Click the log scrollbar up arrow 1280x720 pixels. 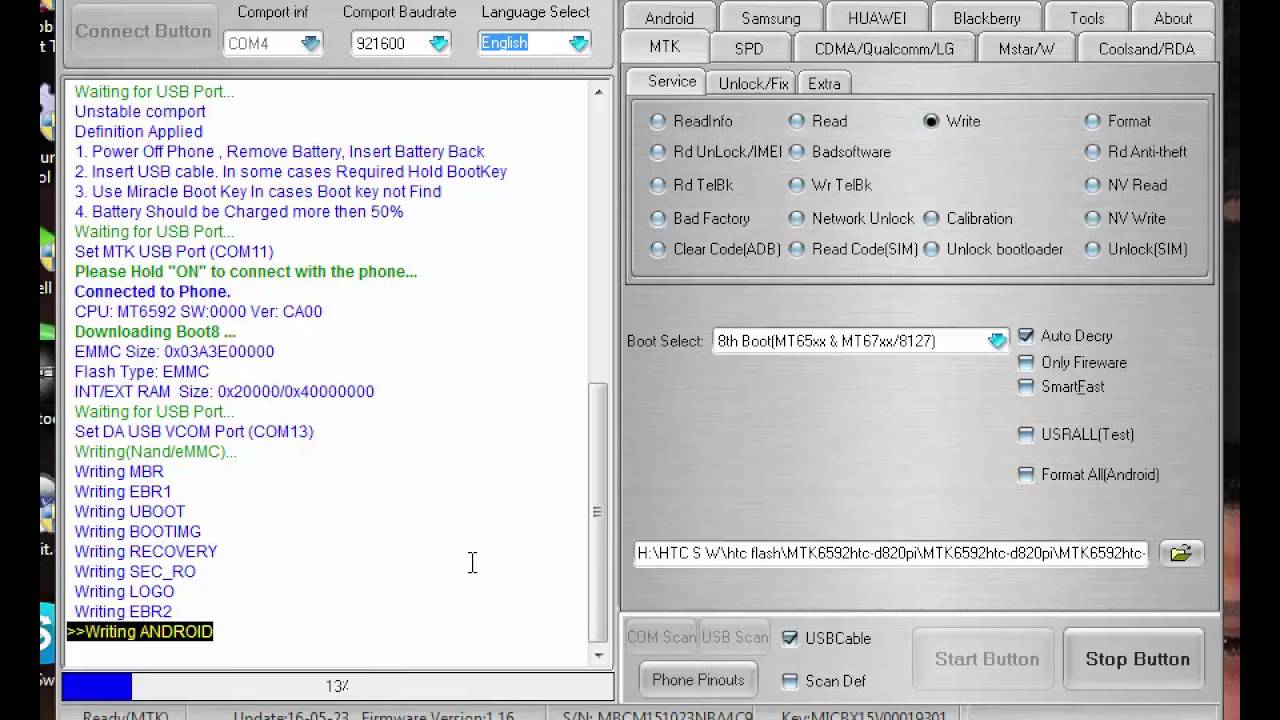pos(598,92)
